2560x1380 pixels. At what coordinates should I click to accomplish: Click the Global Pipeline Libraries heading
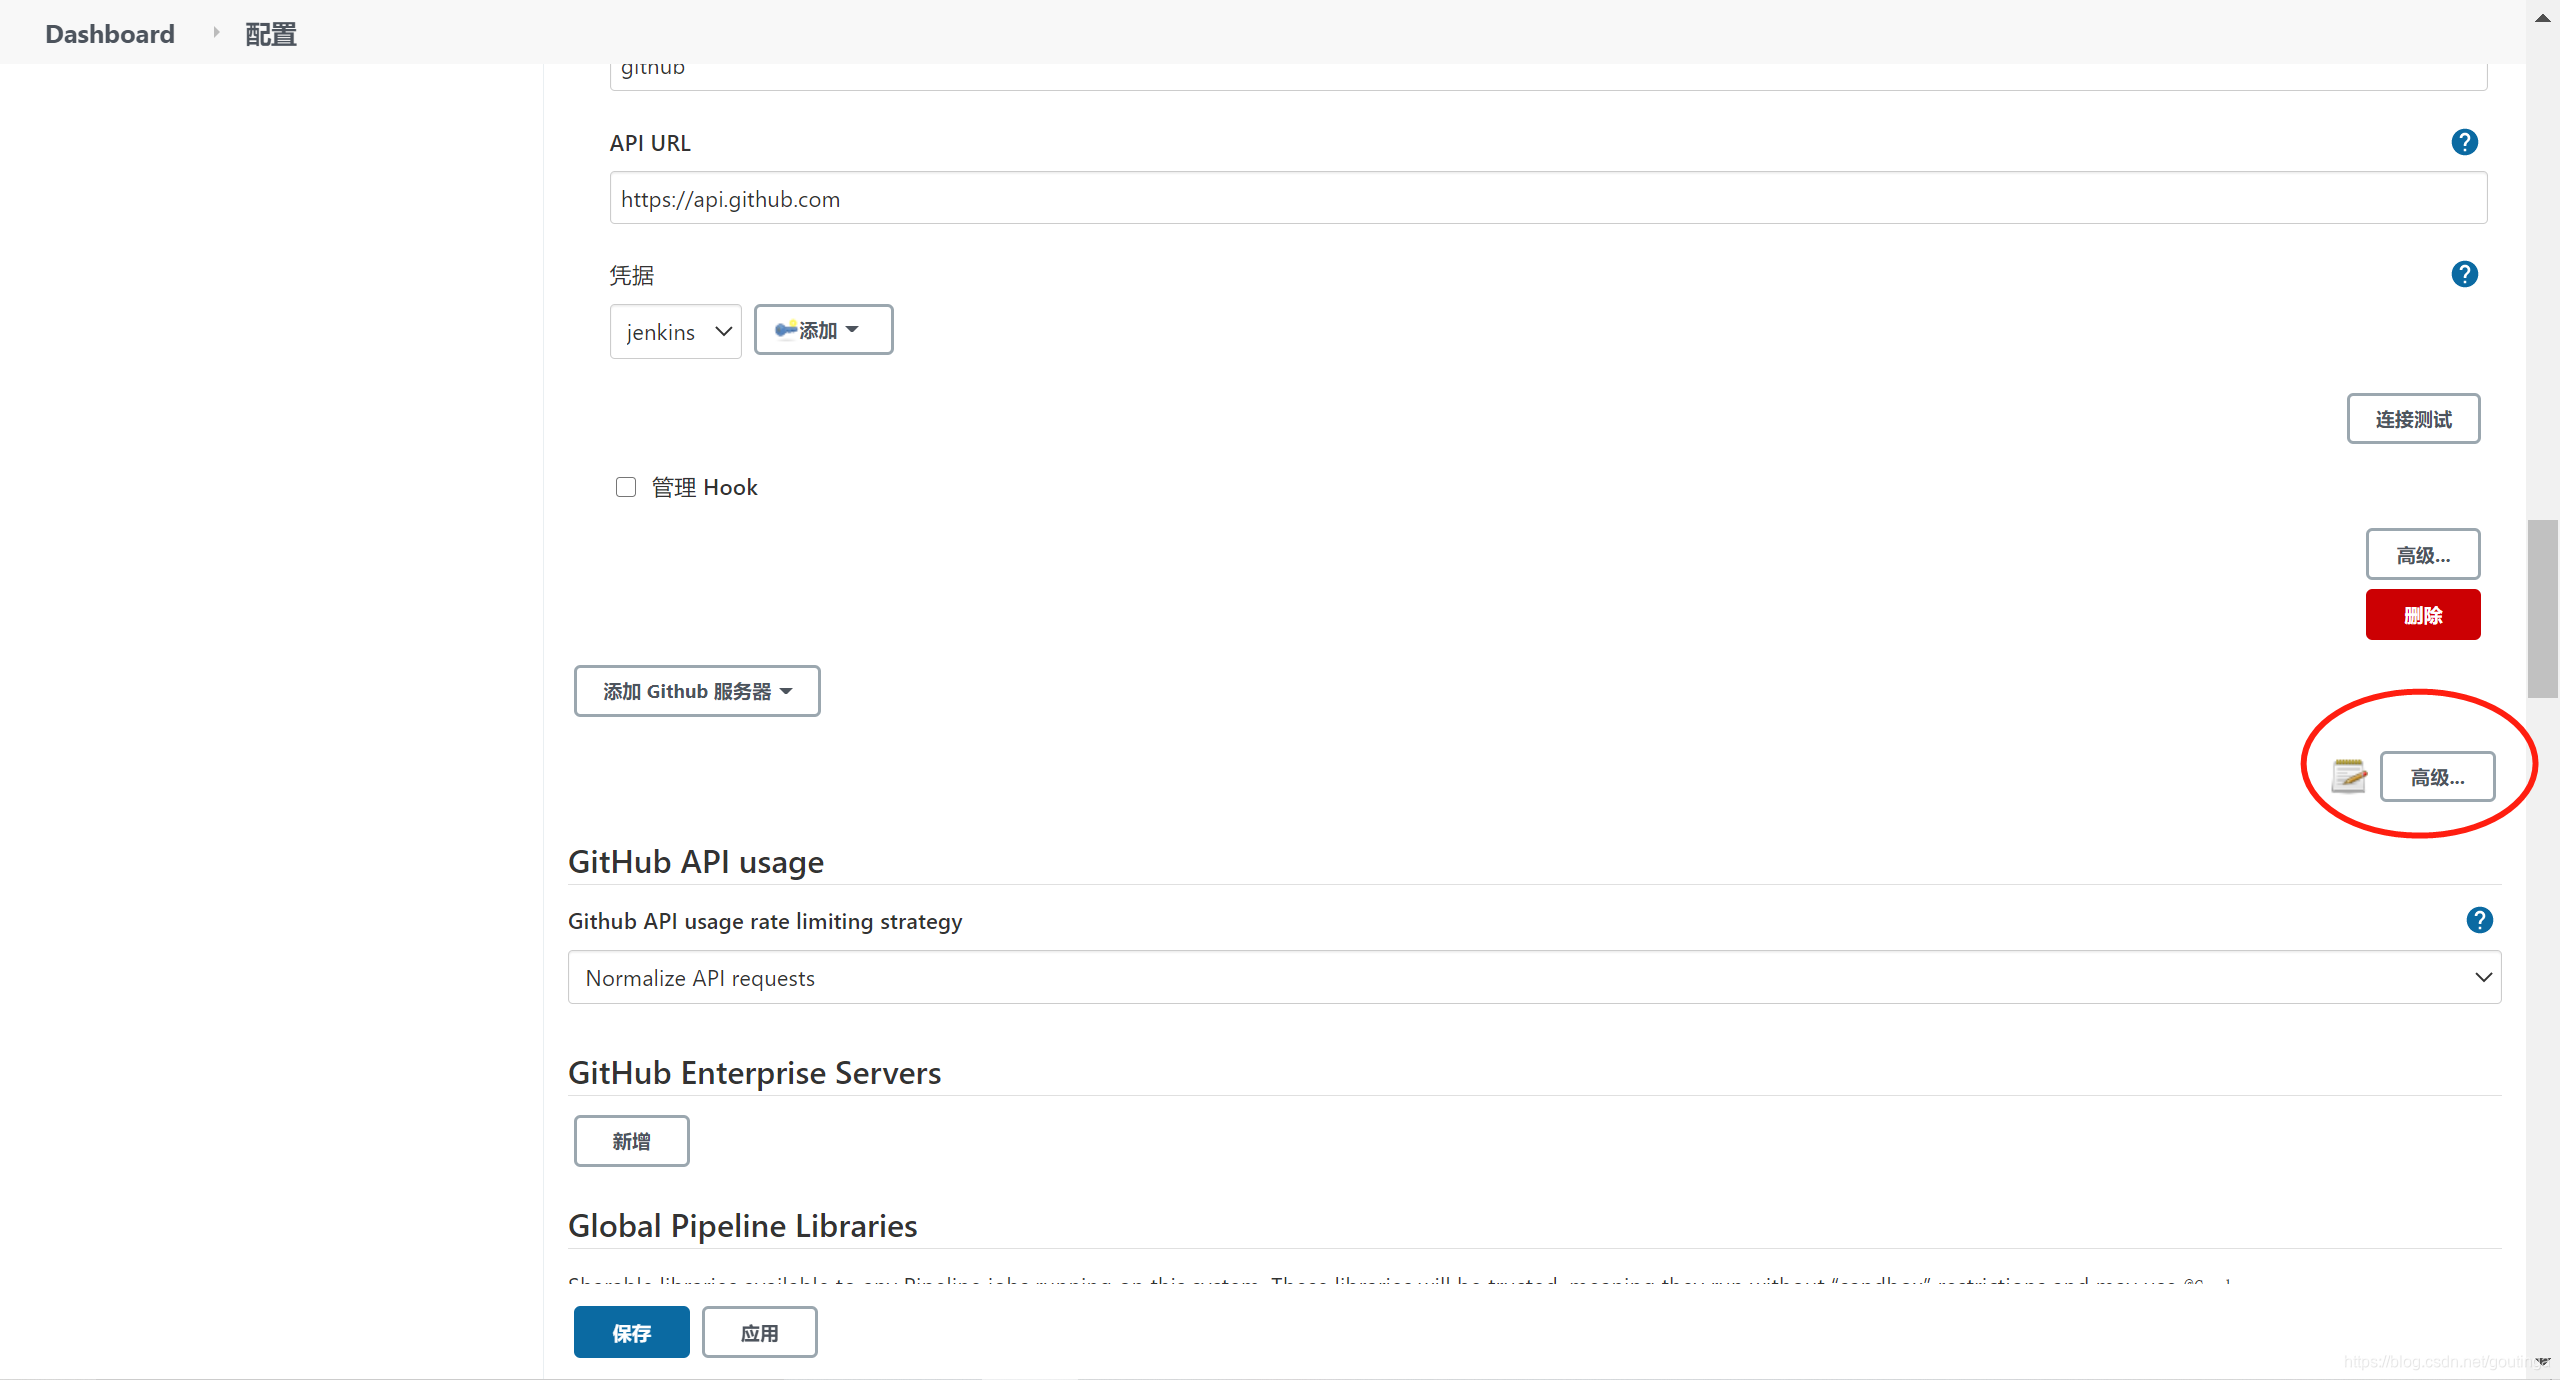742,1225
